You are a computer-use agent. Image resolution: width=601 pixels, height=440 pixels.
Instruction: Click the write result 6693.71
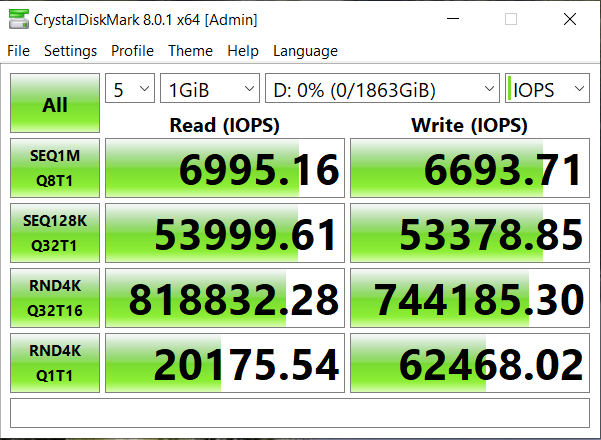pyautogui.click(x=470, y=168)
